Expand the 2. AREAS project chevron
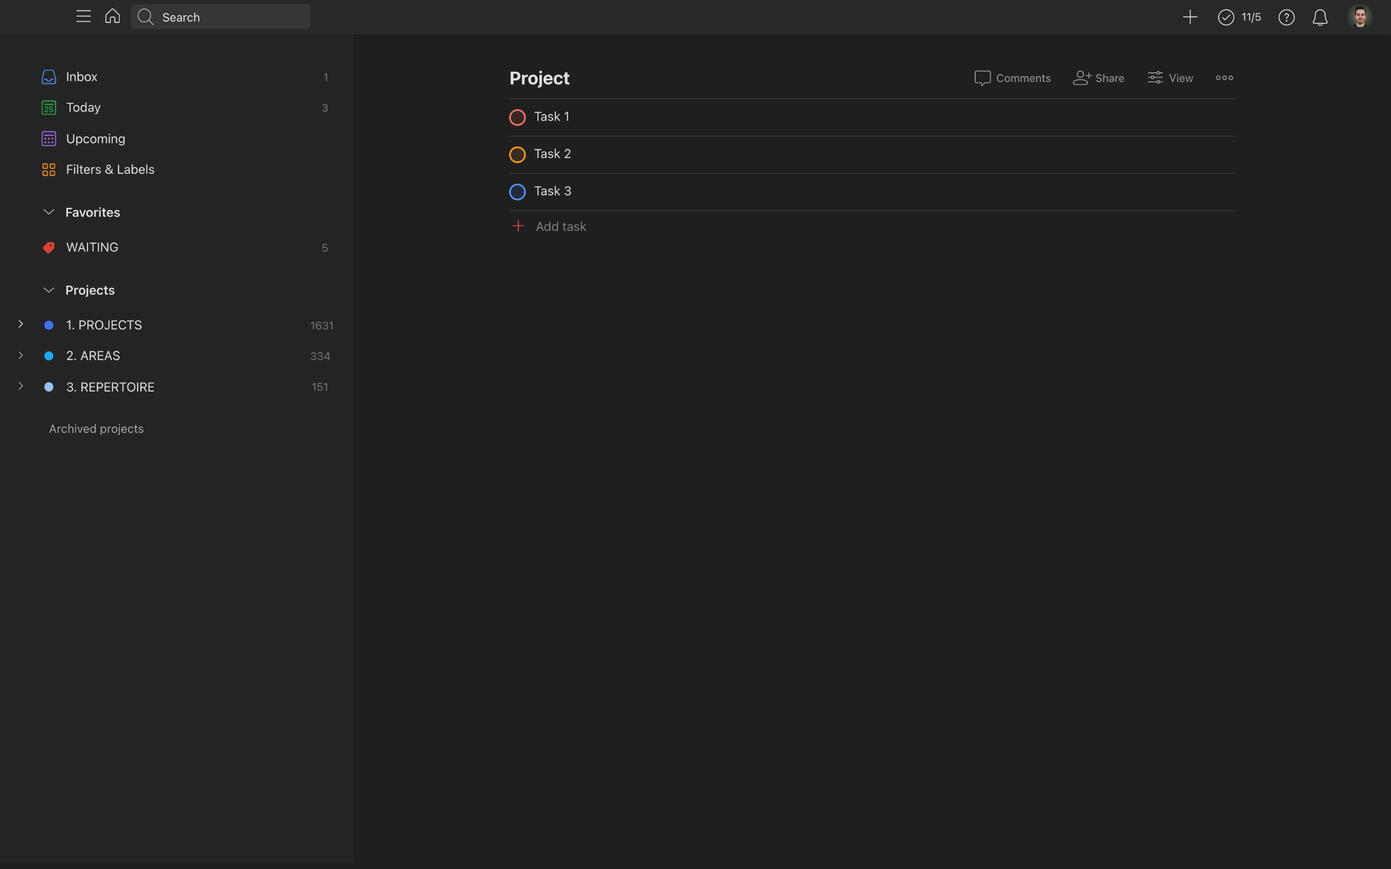The width and height of the screenshot is (1391, 869). tap(20, 356)
